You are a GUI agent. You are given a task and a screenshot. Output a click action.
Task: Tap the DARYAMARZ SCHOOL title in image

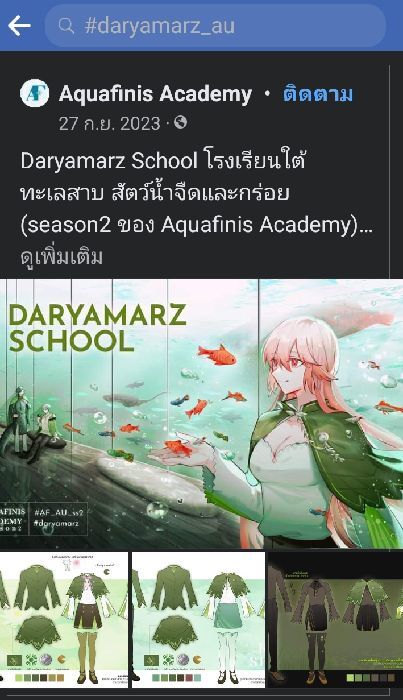pos(97,328)
